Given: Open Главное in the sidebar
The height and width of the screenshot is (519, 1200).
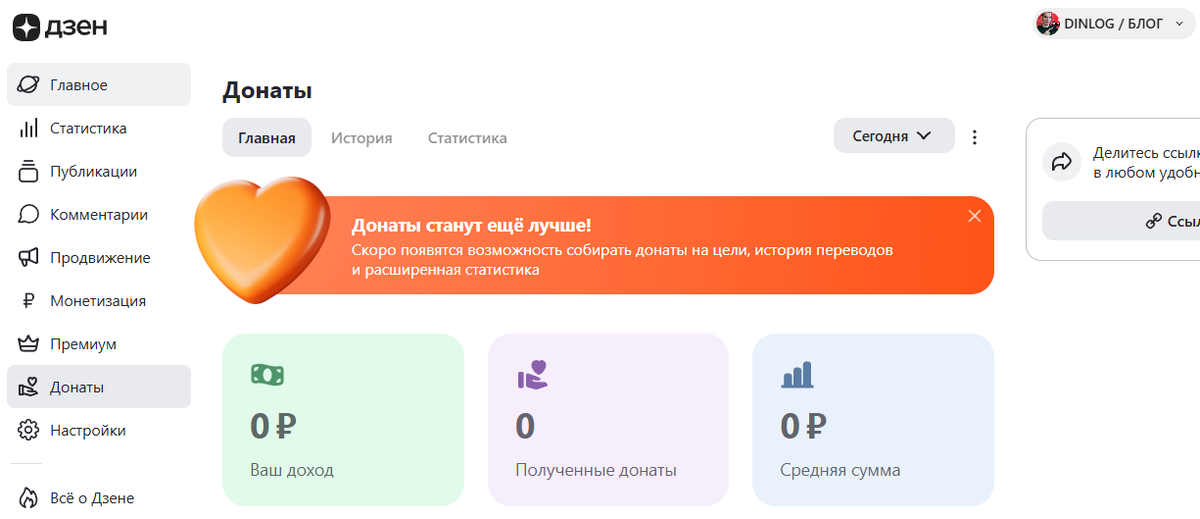Looking at the screenshot, I should [99, 85].
